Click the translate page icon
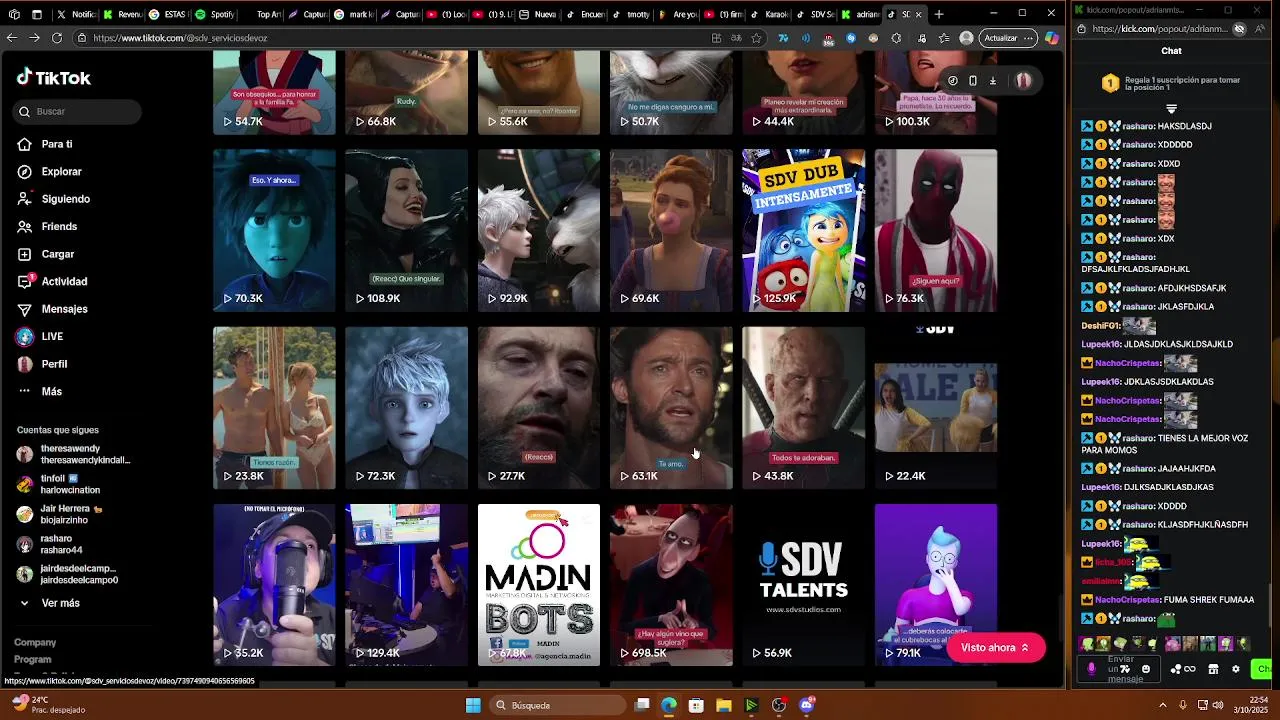The width and height of the screenshot is (1280, 720). pyautogui.click(x=737, y=38)
